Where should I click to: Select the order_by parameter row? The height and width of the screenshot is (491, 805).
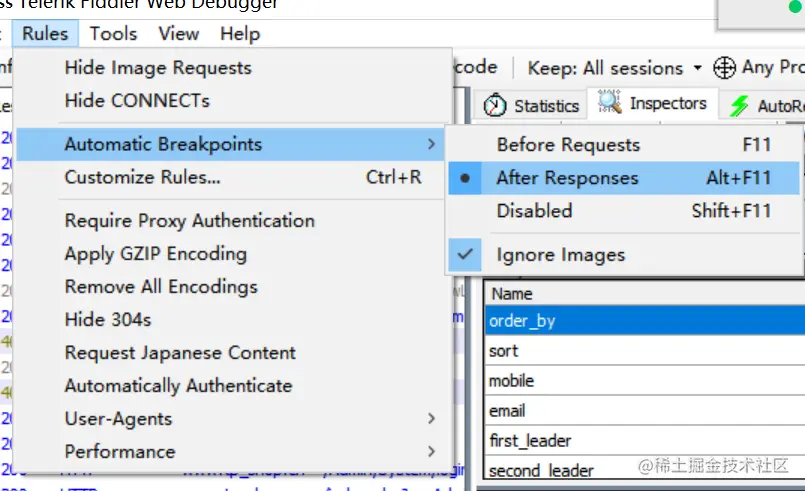[x=645, y=321]
